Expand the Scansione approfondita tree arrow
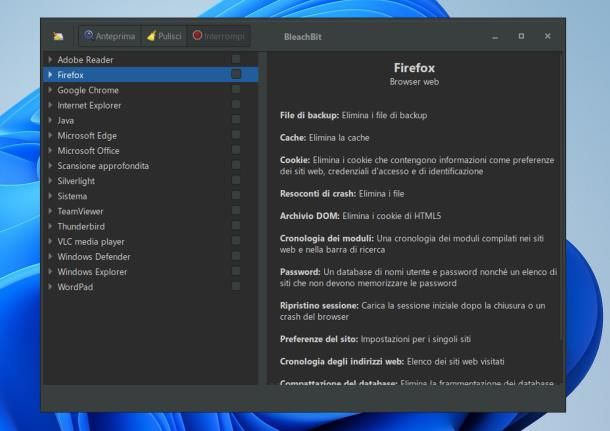The image size is (610, 431). 50,166
